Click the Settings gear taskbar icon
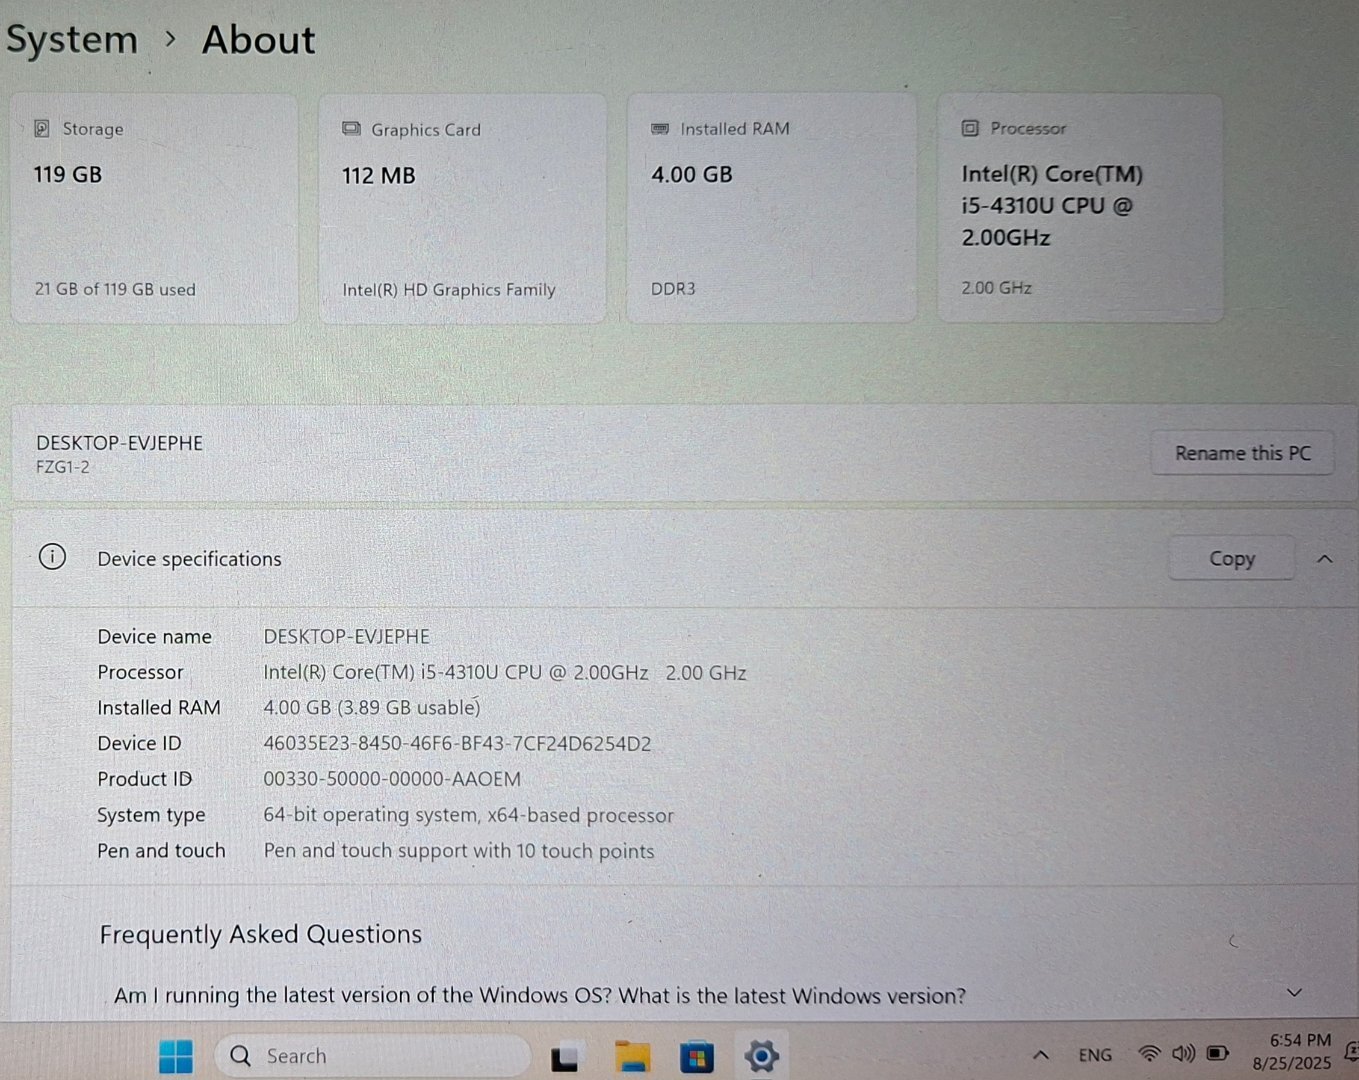Screen dimensions: 1359x1080 [x=761, y=1056]
